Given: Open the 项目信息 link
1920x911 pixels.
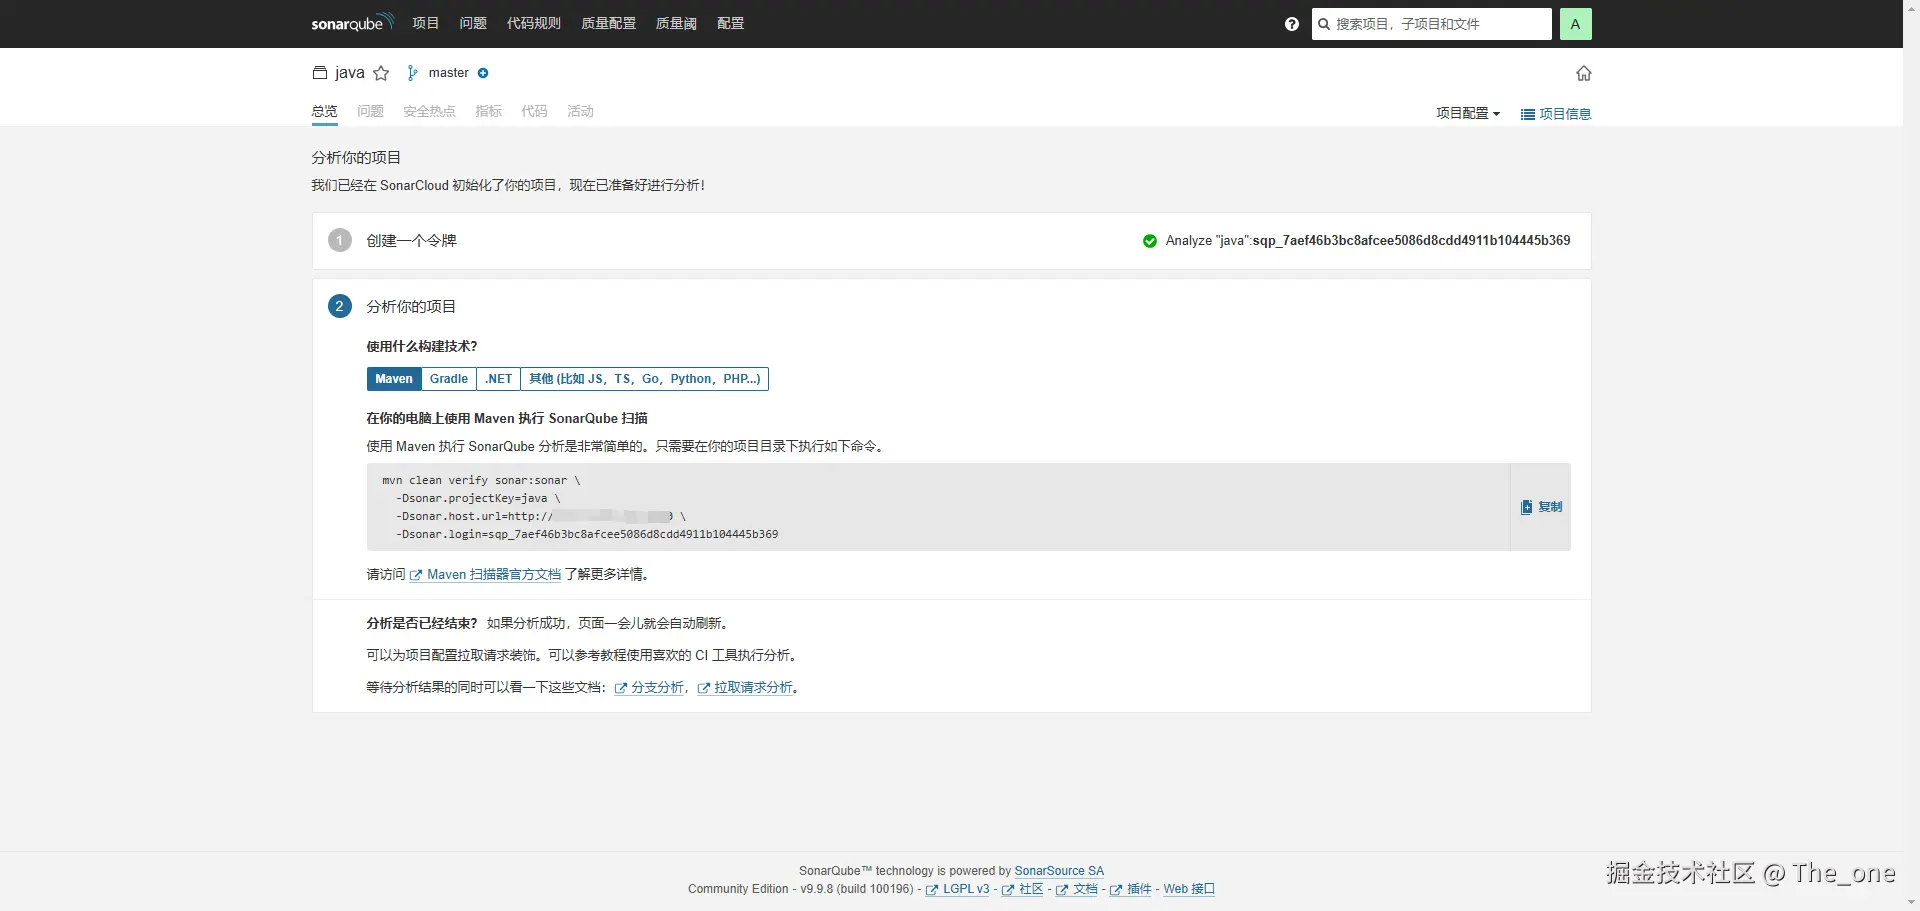Looking at the screenshot, I should tap(1556, 114).
